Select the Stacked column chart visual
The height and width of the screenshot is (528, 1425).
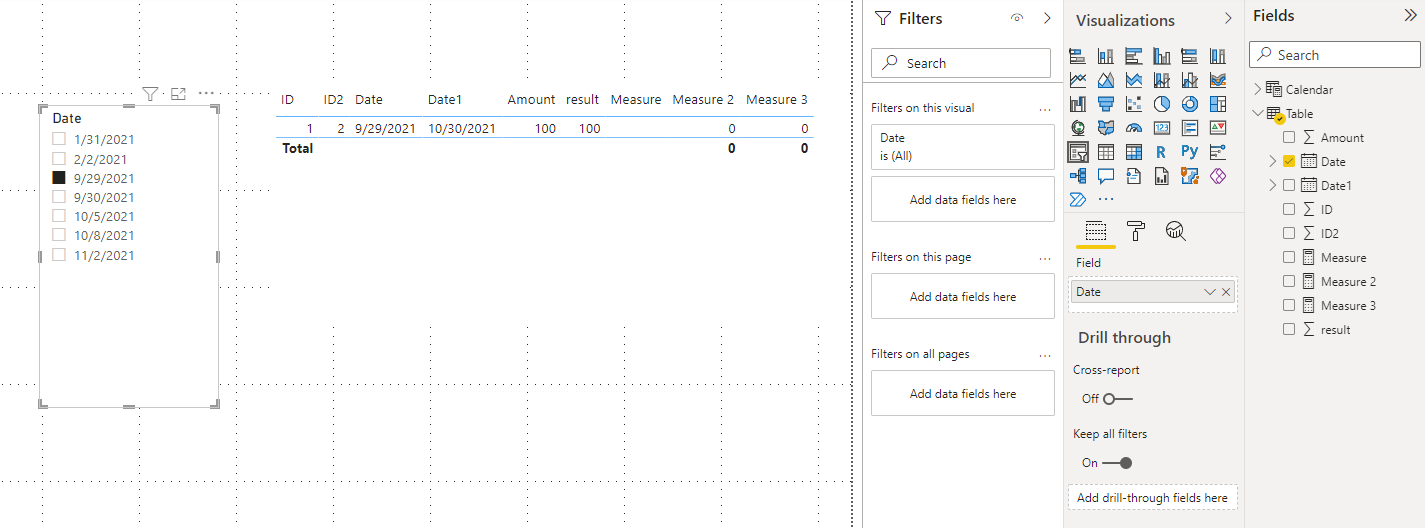pyautogui.click(x=1106, y=56)
